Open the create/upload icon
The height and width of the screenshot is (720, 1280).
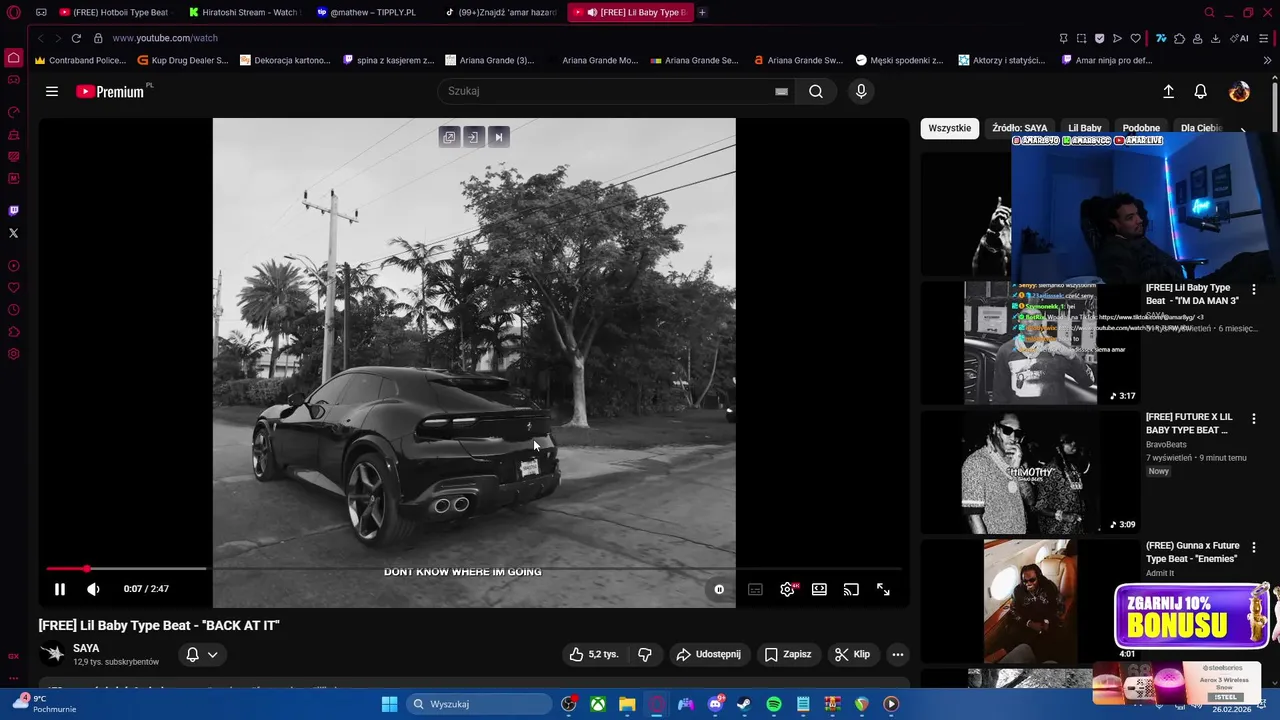point(1168,91)
